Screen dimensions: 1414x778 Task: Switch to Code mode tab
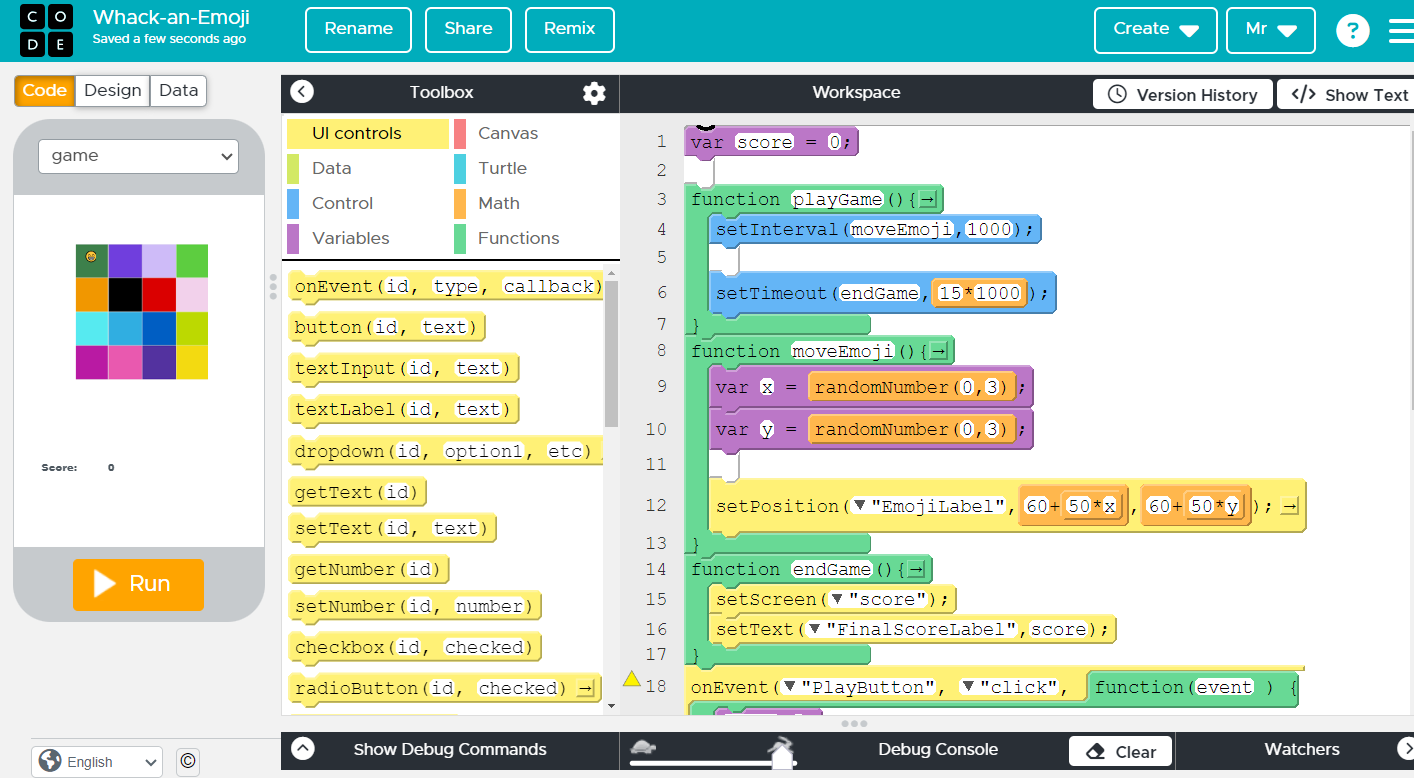pyautogui.click(x=45, y=90)
